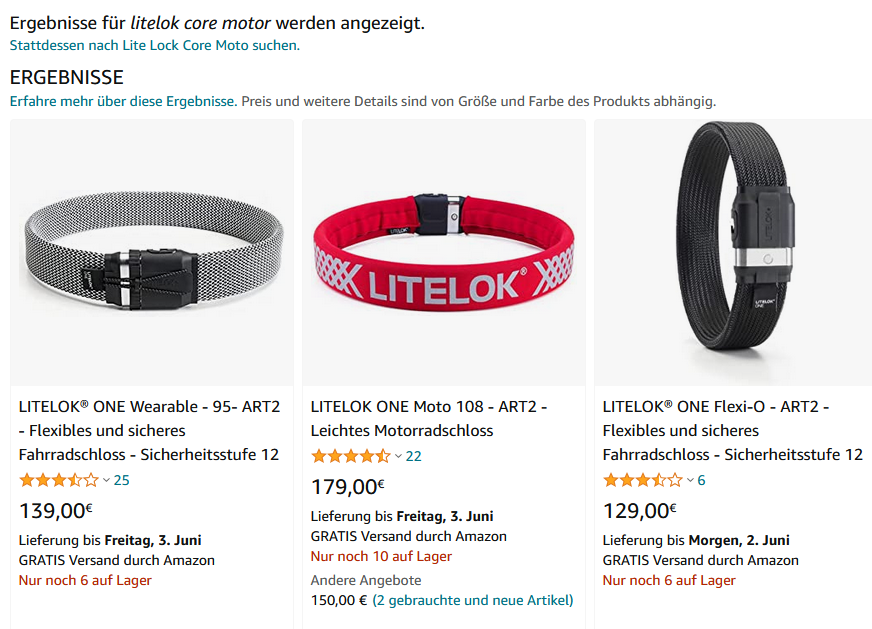Open '2 gebrauchte und neue Artikel' offers
This screenshot has width=872, height=629.
click(473, 600)
